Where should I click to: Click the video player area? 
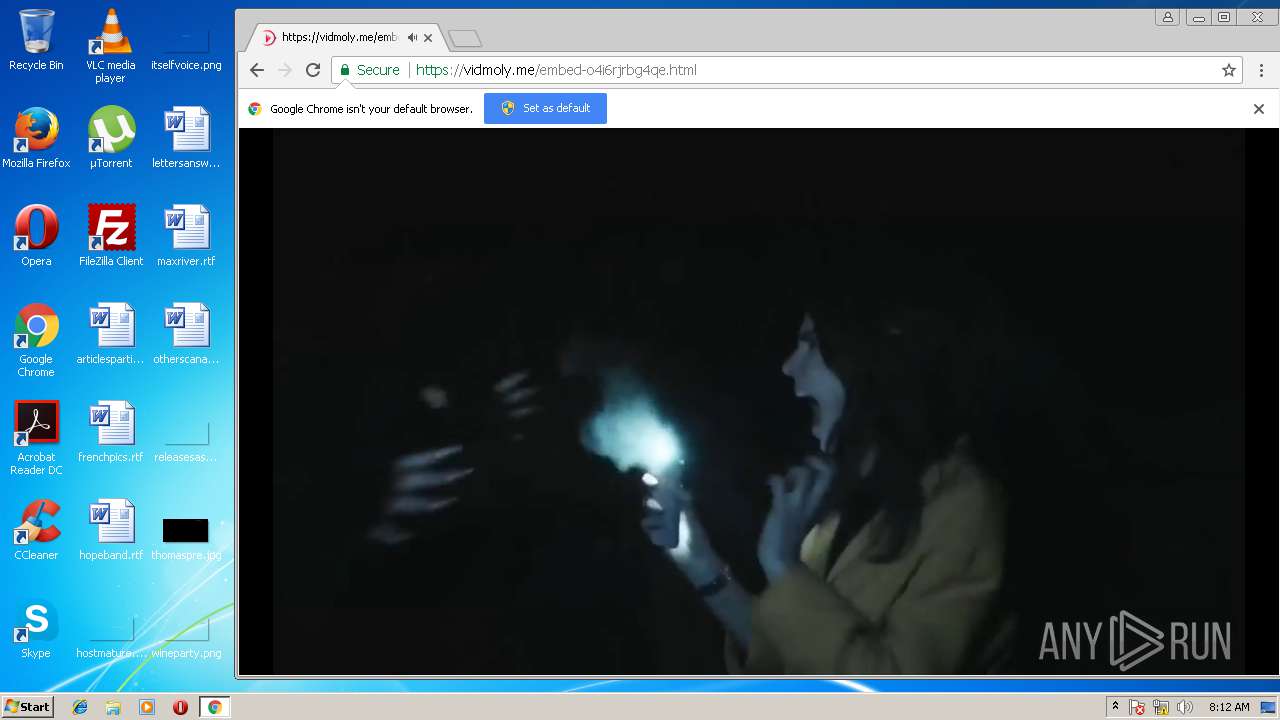click(759, 401)
